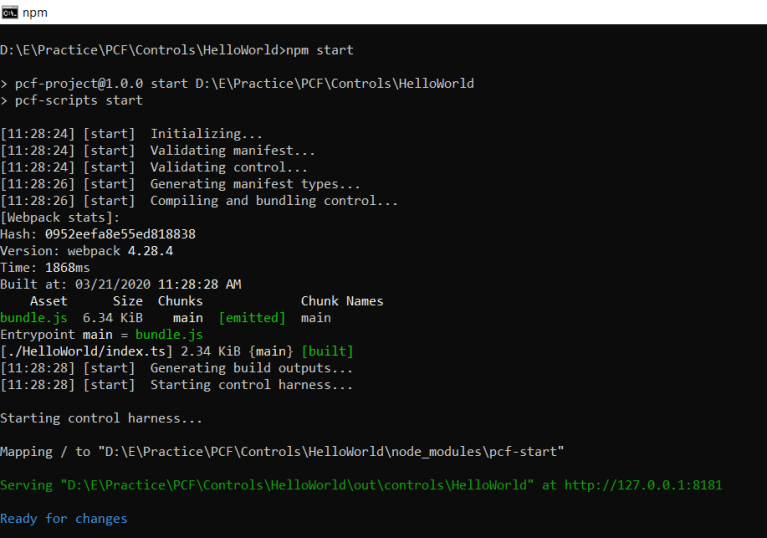The width and height of the screenshot is (767, 538).
Task: Click the 'Version: webpack 4.28.4' line
Action: pos(87,251)
